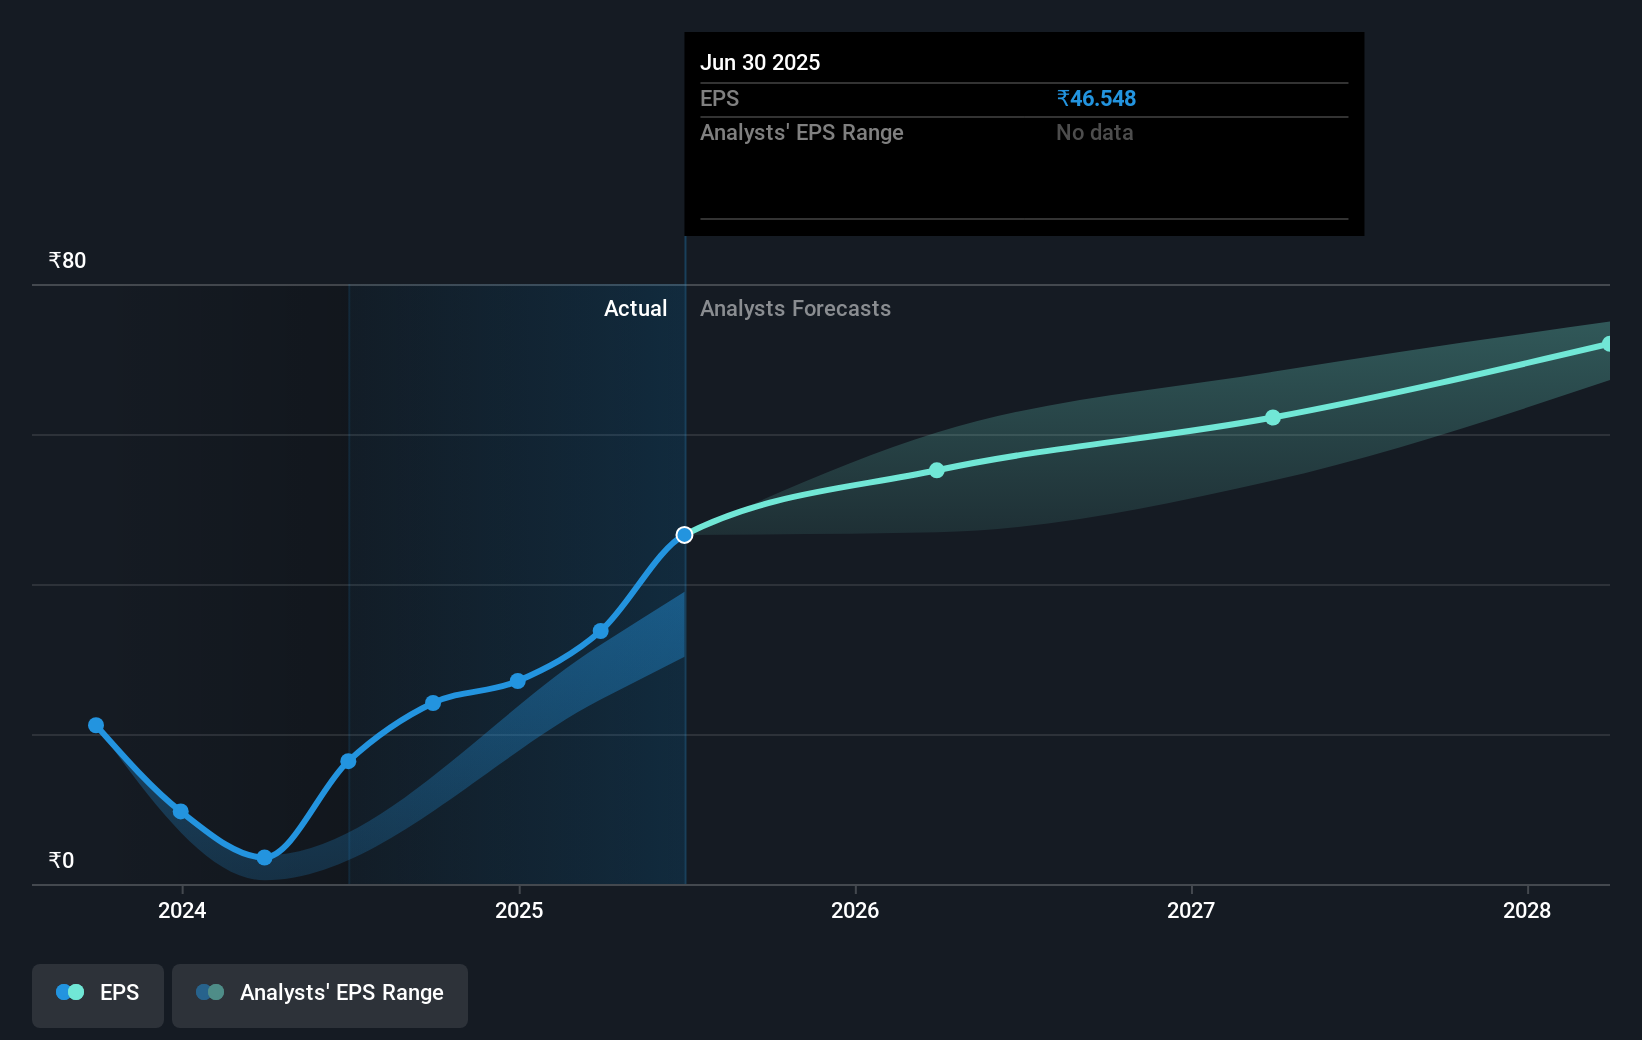Click the final 2028 endpoint marker
This screenshot has height=1040, width=1642.
tap(1607, 344)
